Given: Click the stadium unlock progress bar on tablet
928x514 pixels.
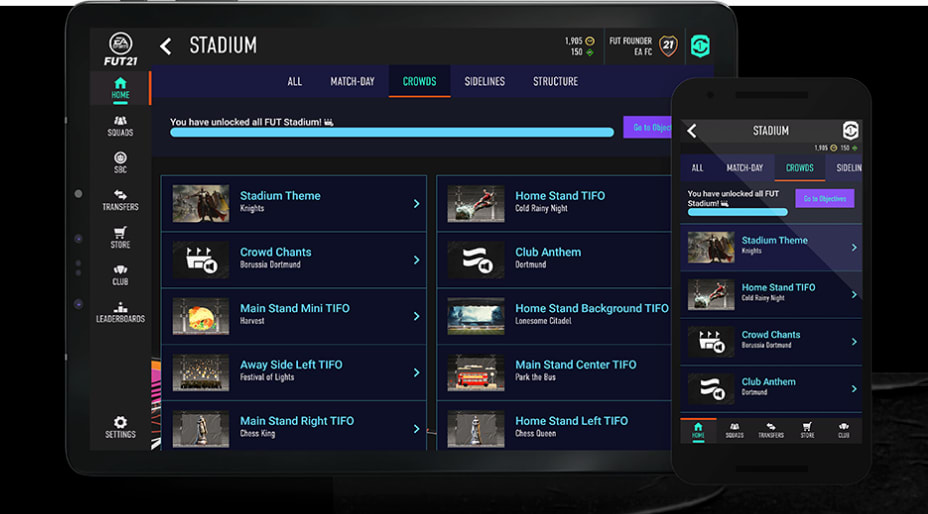Looking at the screenshot, I should tap(391, 132).
